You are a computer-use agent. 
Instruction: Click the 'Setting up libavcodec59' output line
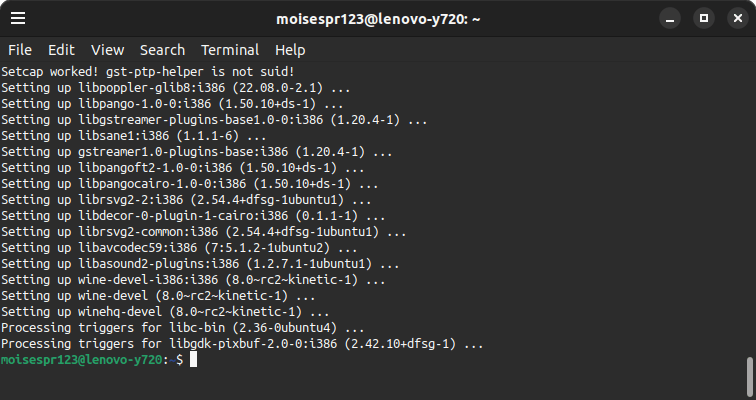click(179, 248)
